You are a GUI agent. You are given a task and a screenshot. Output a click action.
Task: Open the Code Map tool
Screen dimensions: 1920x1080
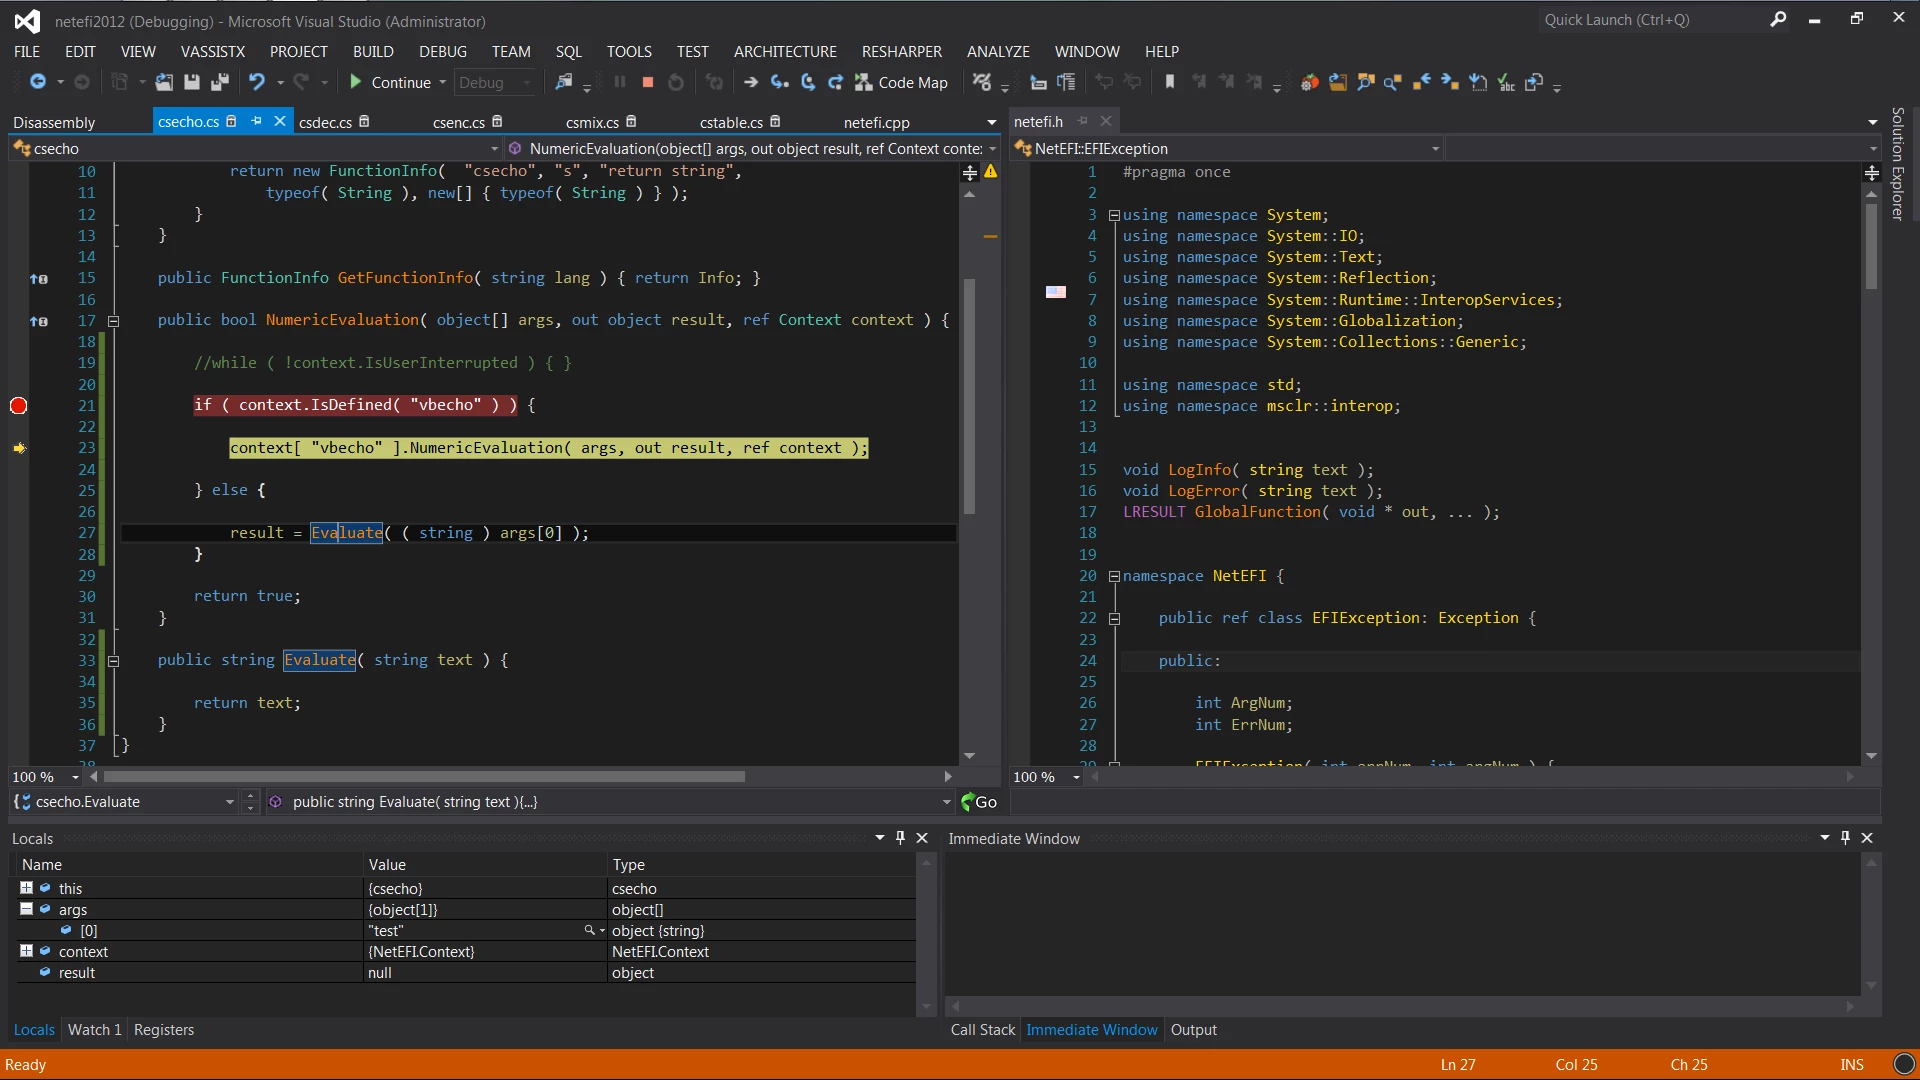901,83
